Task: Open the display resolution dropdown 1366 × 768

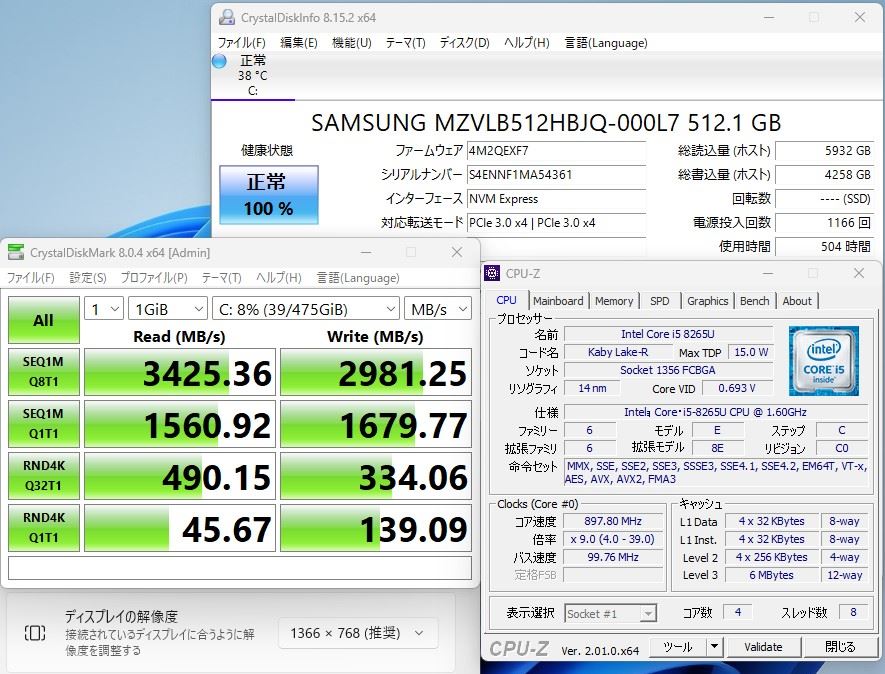Action: [x=358, y=633]
